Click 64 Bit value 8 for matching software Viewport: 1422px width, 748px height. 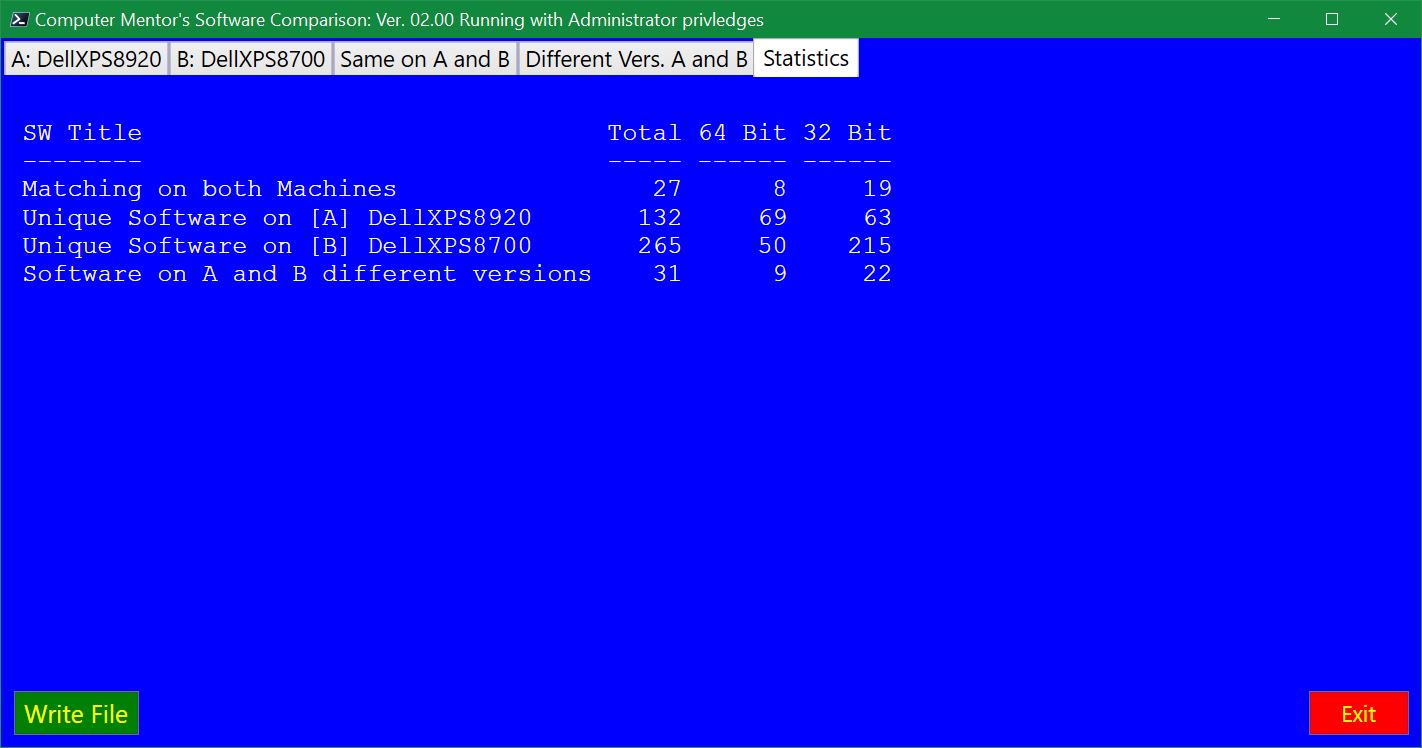779,189
